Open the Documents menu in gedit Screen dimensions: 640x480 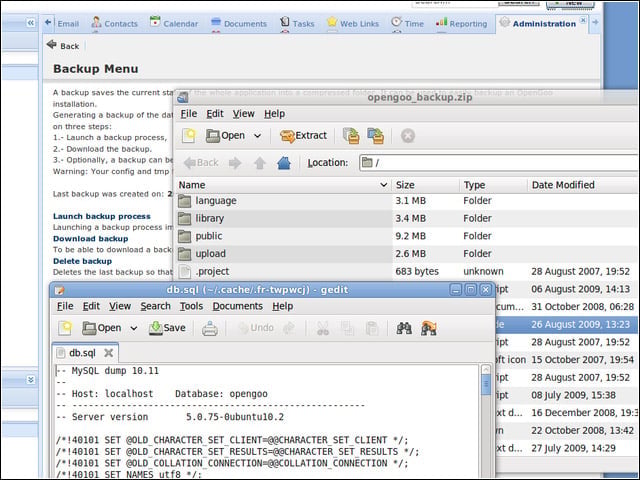point(238,306)
